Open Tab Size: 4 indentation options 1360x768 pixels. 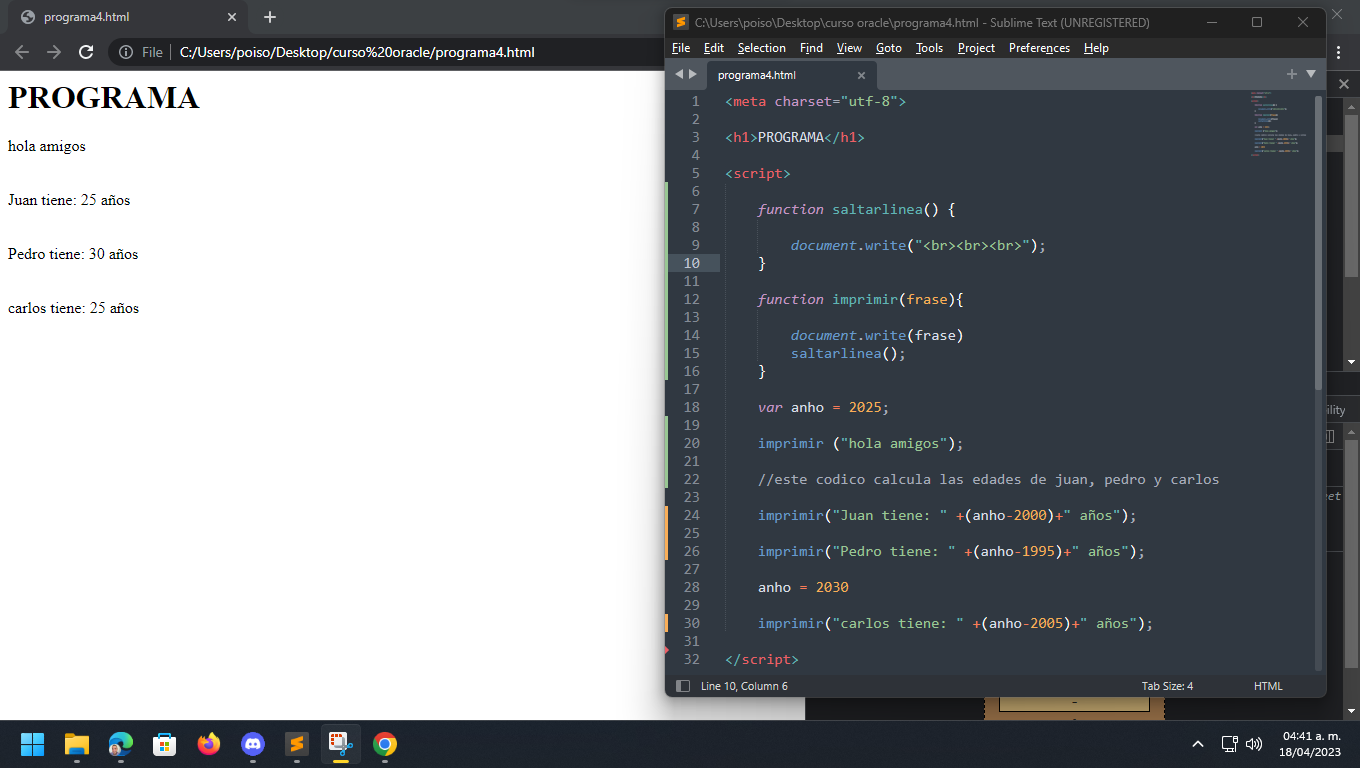pyautogui.click(x=1167, y=686)
